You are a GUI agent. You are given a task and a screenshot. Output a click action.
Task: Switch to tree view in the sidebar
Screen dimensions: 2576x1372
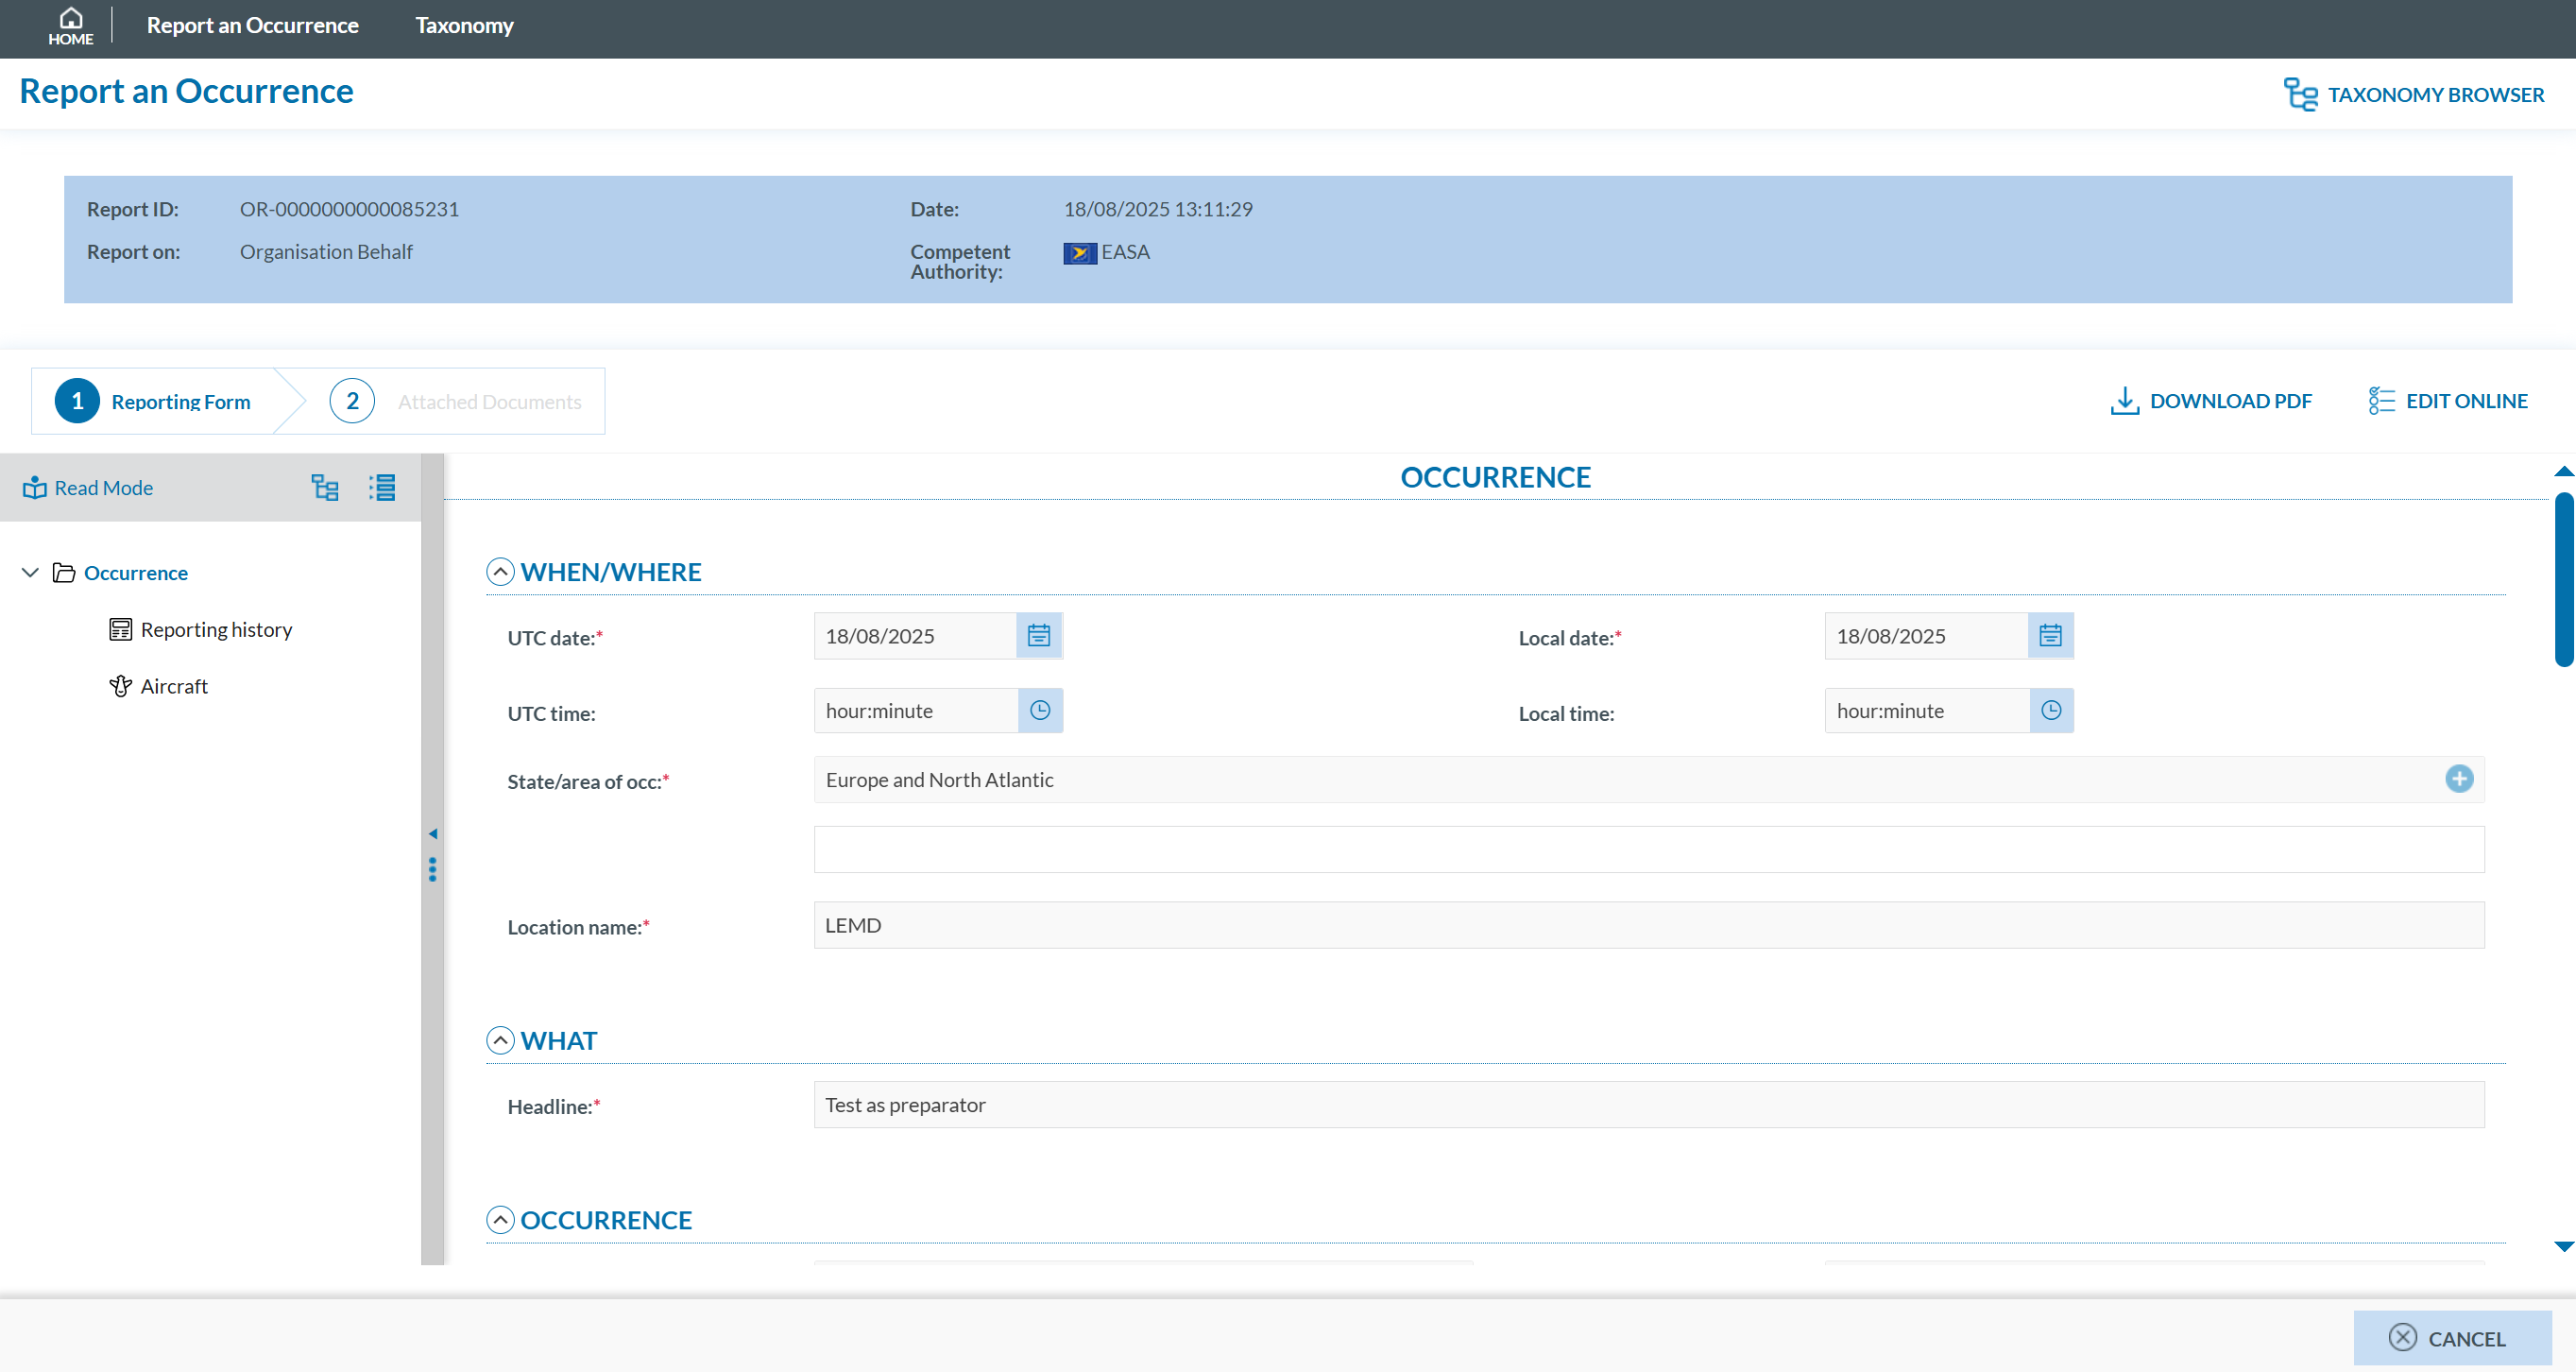325,488
